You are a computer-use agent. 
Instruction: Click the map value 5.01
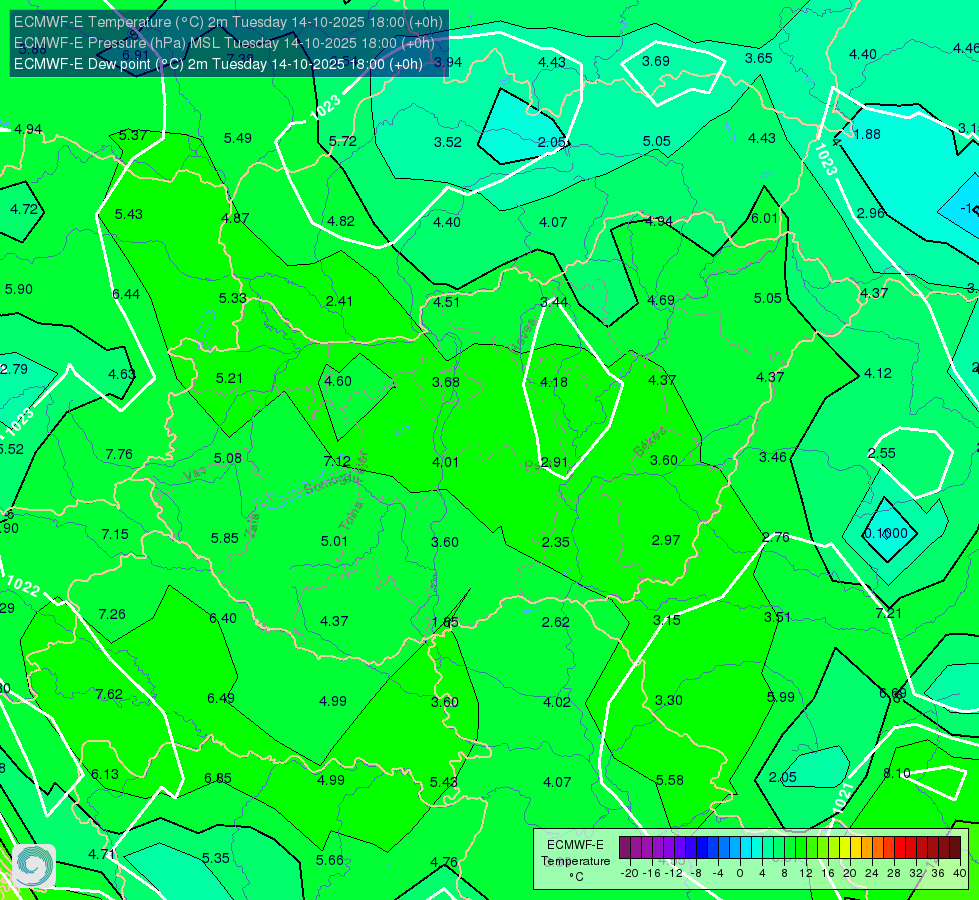coord(334,541)
